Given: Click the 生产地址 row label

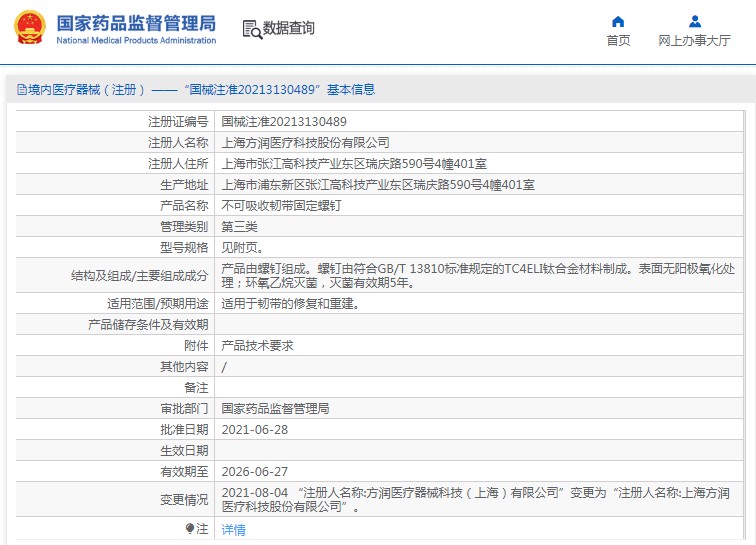Looking at the screenshot, I should pos(184,185).
